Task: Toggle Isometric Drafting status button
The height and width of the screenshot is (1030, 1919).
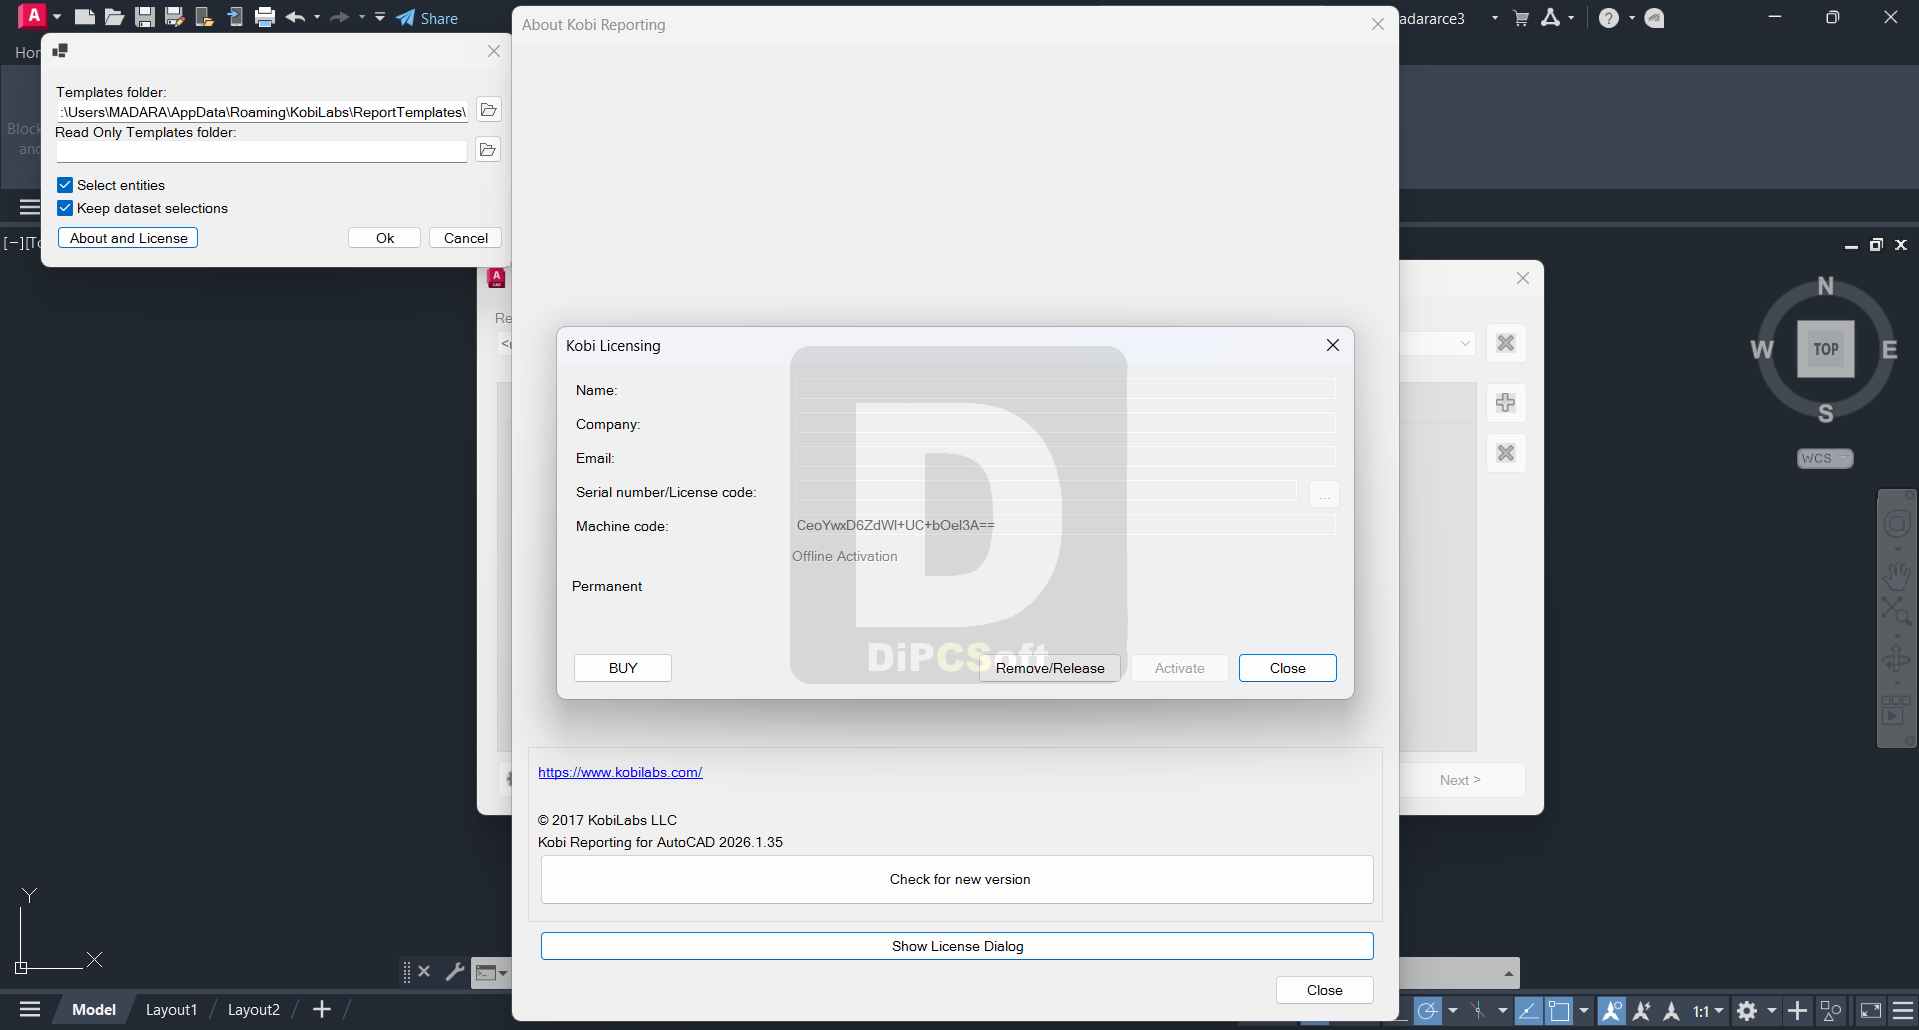Action: tap(1477, 1011)
